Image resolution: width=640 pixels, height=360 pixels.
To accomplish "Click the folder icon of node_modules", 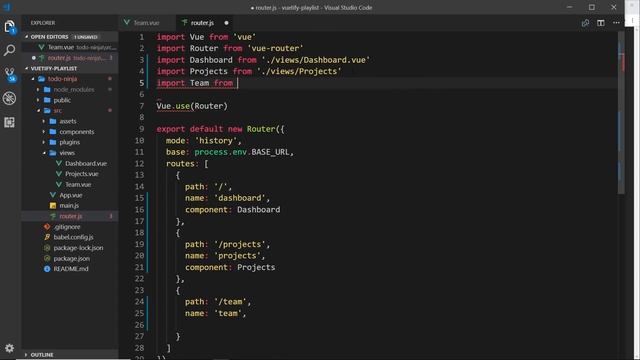I will pos(47,89).
